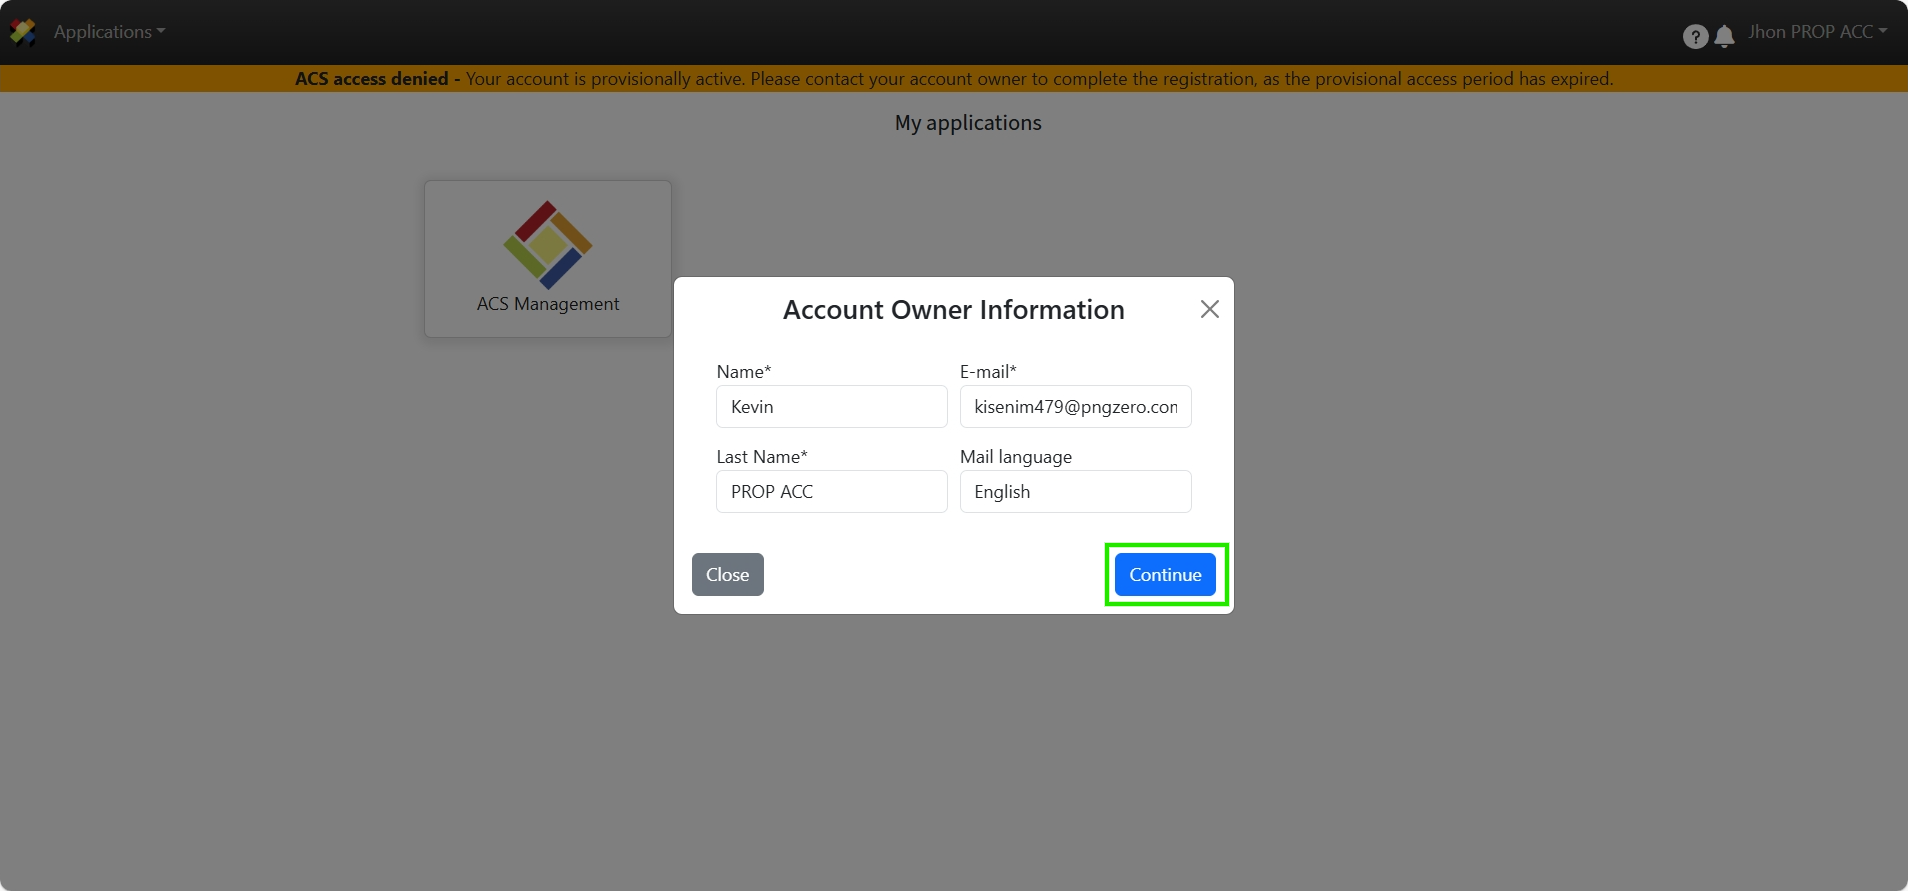Click the Account Owner Information dialog title
The image size is (1908, 891).
[953, 310]
